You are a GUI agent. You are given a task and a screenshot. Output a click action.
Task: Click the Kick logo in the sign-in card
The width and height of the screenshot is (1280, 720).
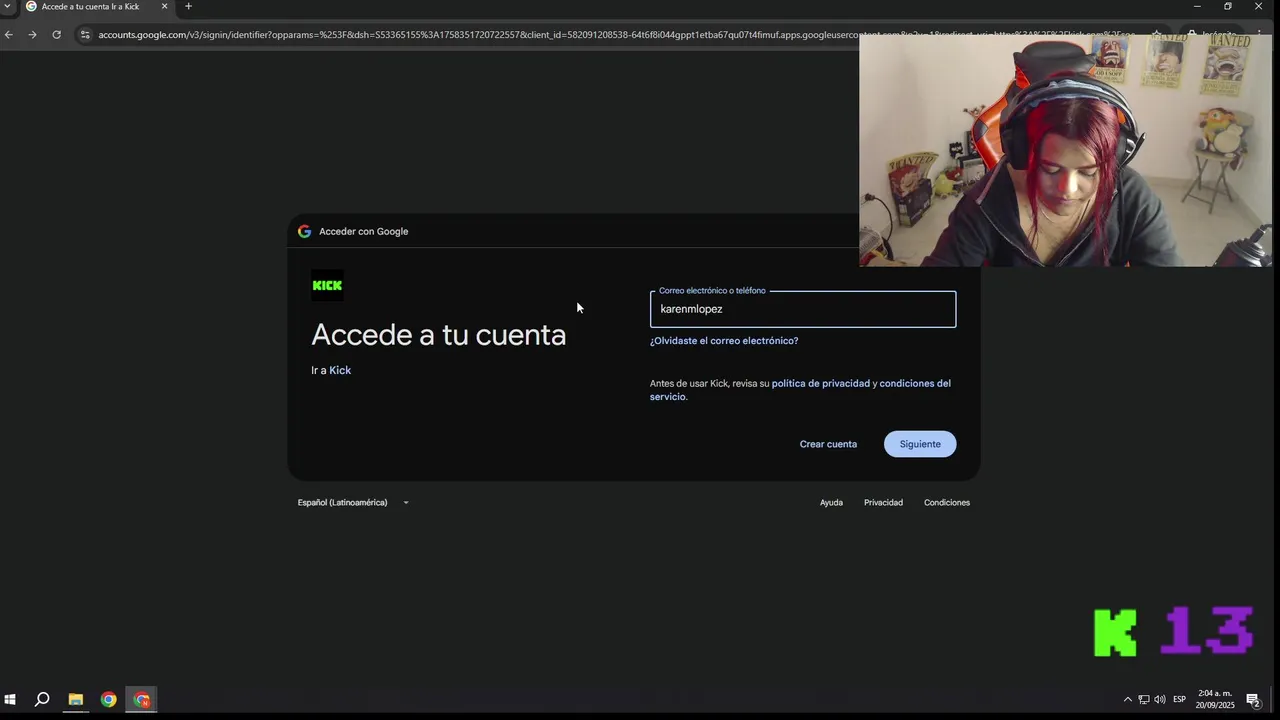(x=327, y=285)
